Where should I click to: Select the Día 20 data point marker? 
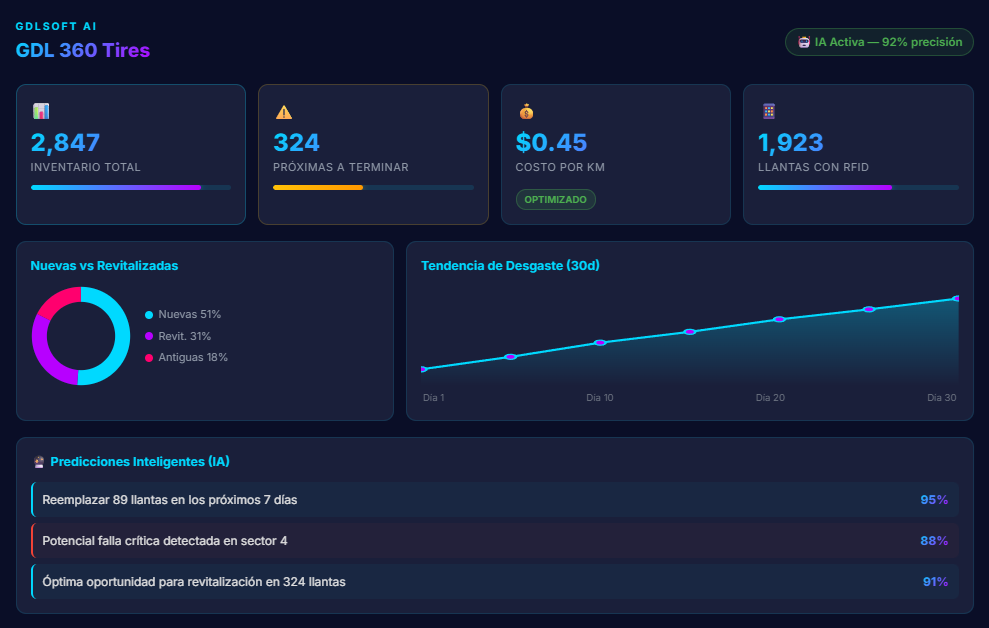click(x=778, y=320)
